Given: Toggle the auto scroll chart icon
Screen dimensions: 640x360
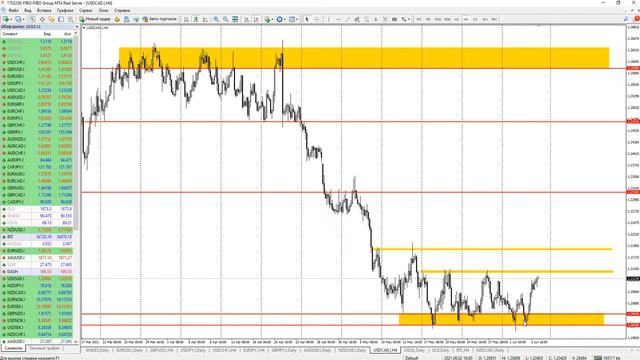Looking at the screenshot, I should click(247, 19).
